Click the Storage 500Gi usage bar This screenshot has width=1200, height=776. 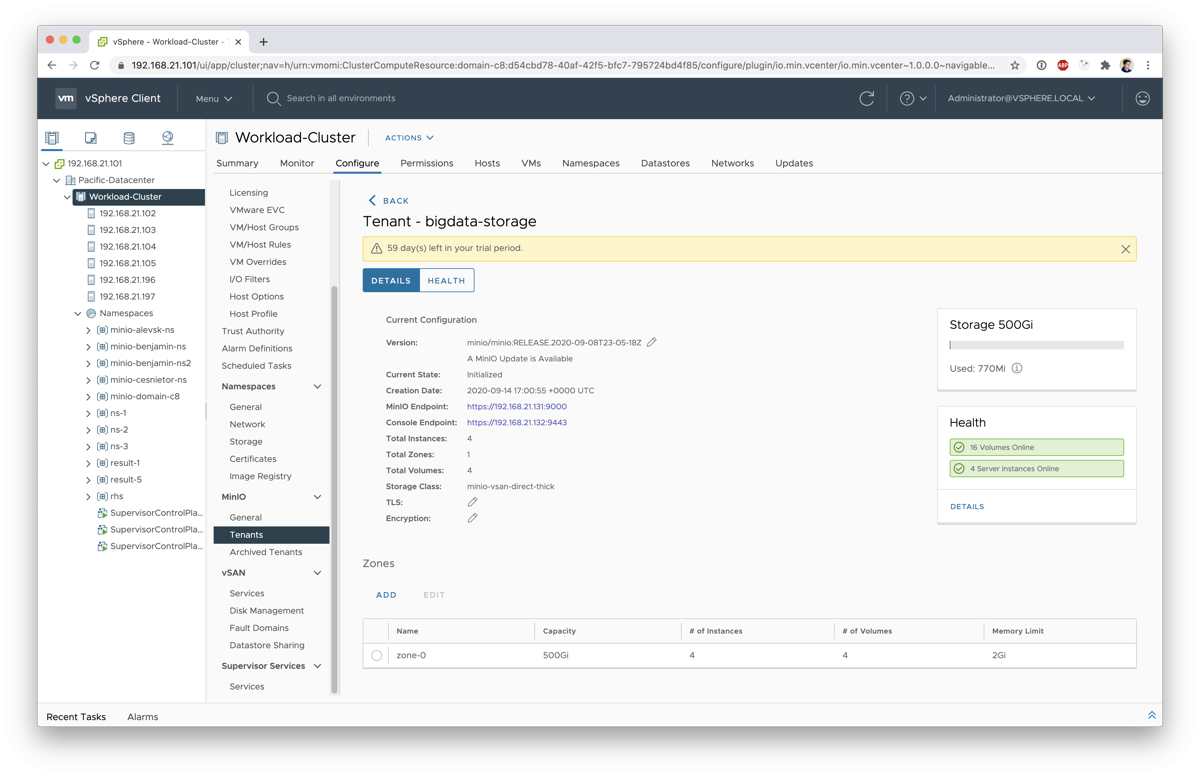(x=1036, y=345)
